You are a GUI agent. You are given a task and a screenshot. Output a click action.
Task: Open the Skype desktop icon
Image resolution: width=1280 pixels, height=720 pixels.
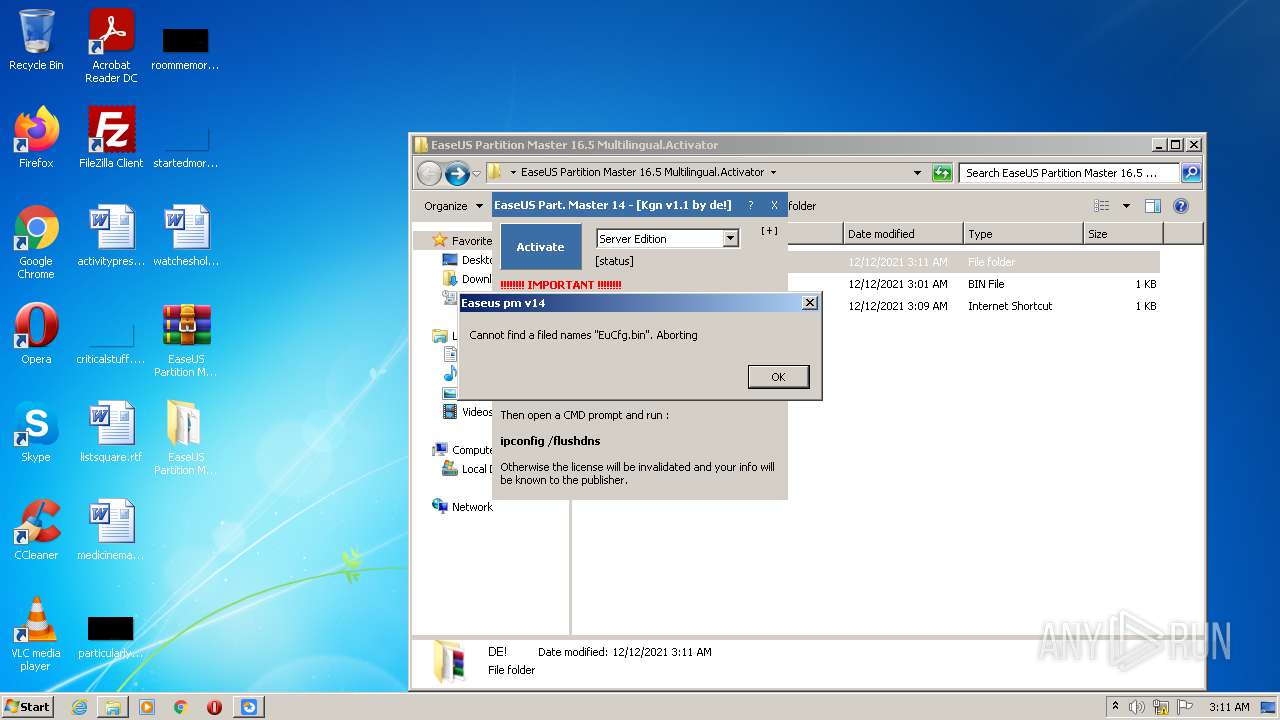[36, 431]
